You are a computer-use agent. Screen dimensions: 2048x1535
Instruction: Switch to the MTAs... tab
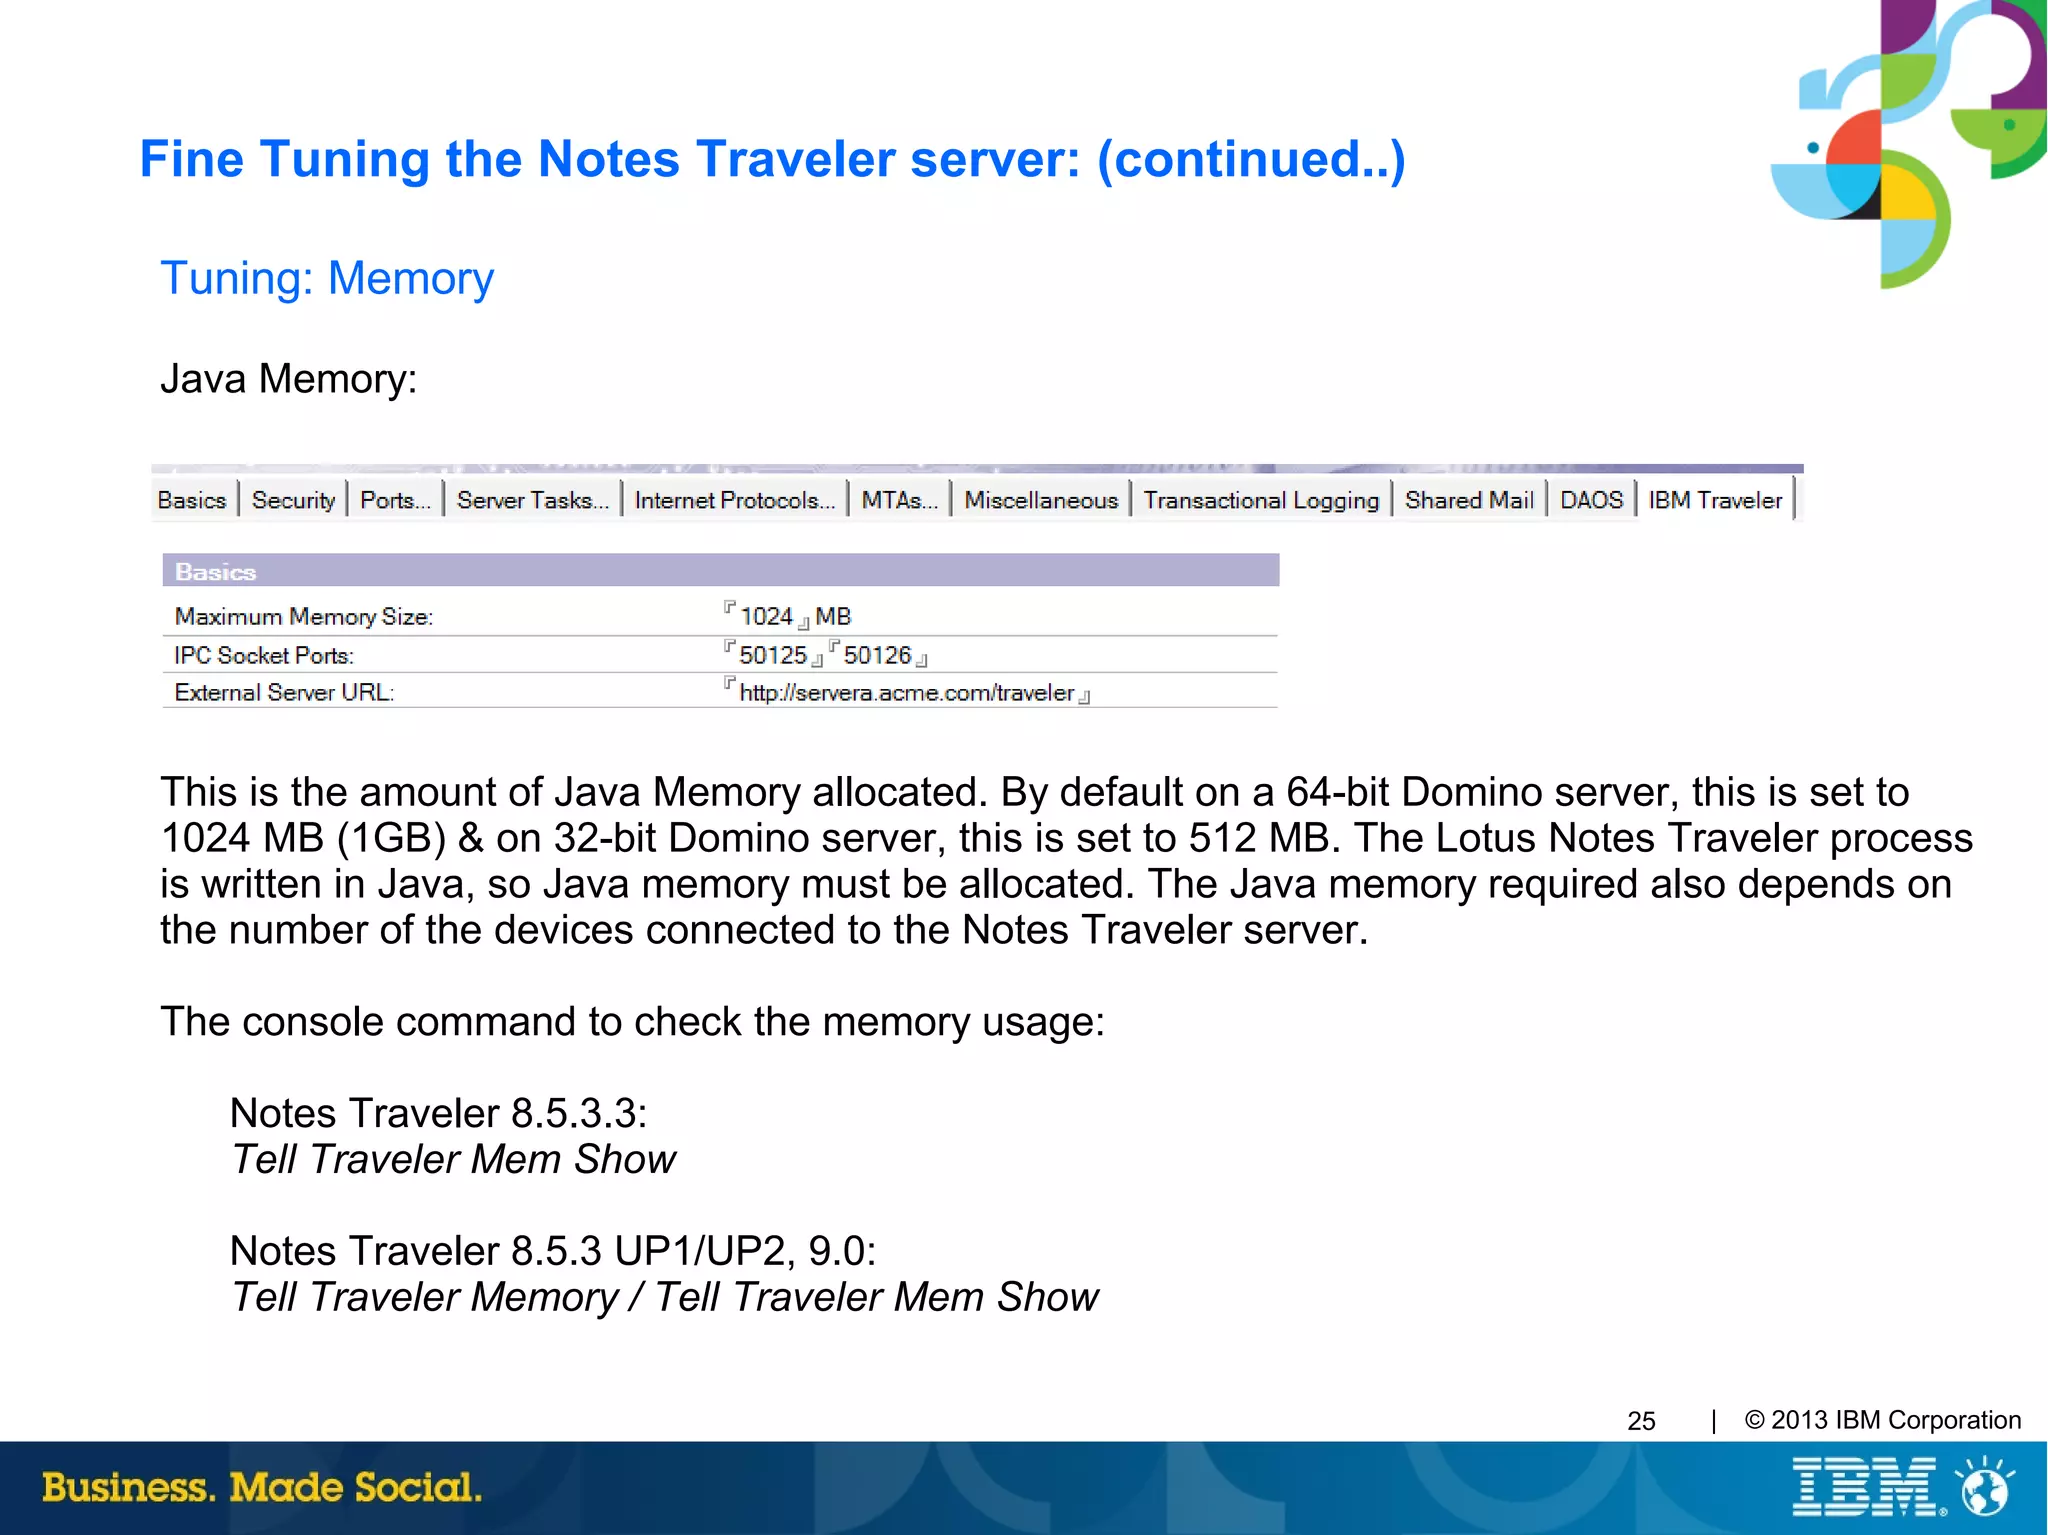[x=900, y=500]
